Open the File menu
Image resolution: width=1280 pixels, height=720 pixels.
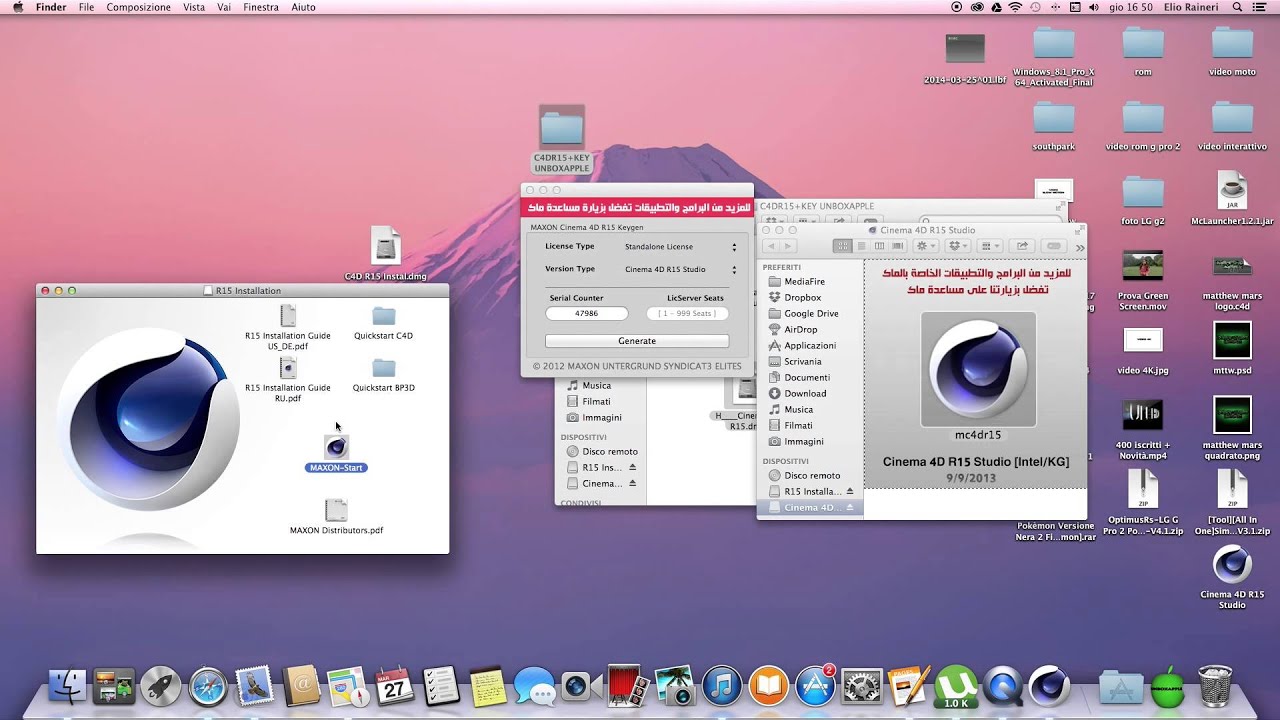point(86,7)
